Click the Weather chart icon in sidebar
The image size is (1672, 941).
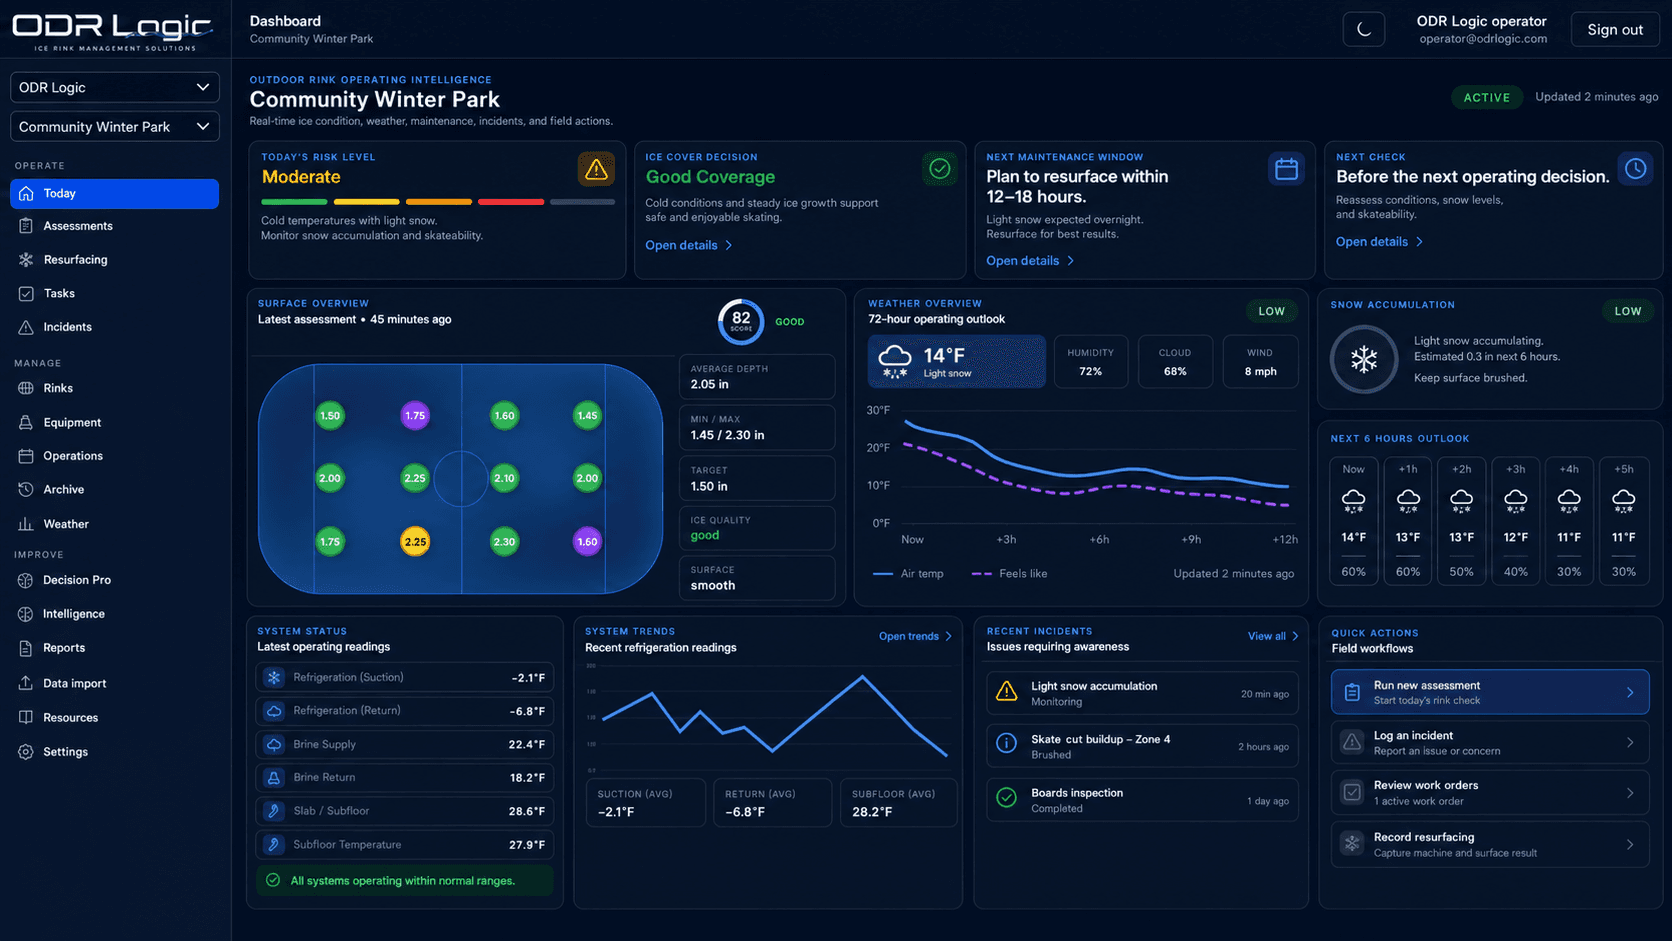click(x=26, y=524)
